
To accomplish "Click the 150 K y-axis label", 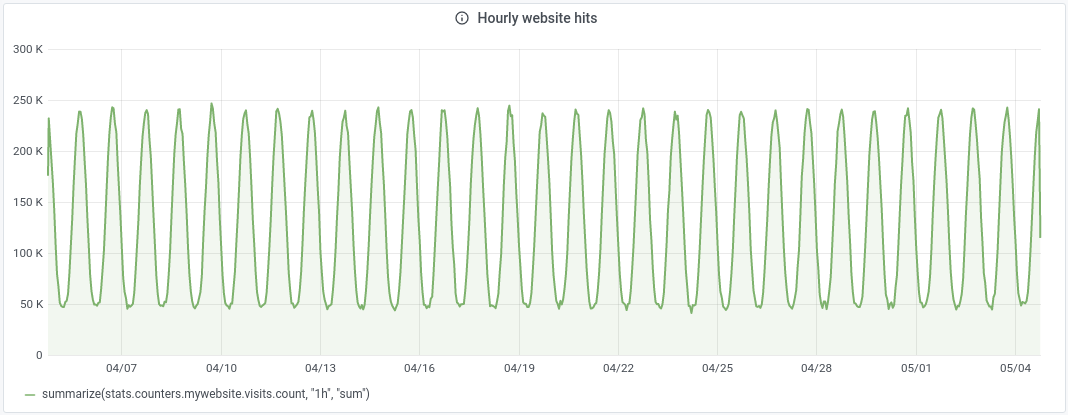I will (x=27, y=202).
